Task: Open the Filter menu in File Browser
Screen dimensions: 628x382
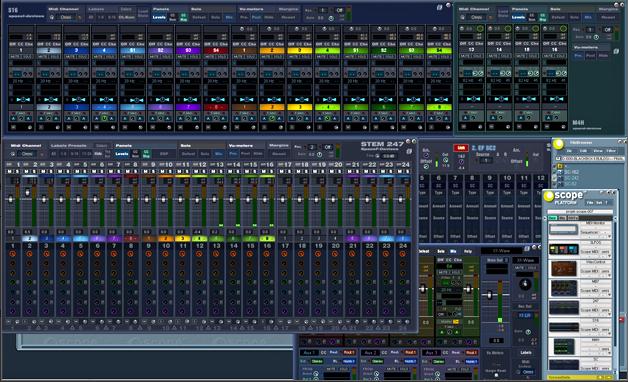Action: (611, 151)
